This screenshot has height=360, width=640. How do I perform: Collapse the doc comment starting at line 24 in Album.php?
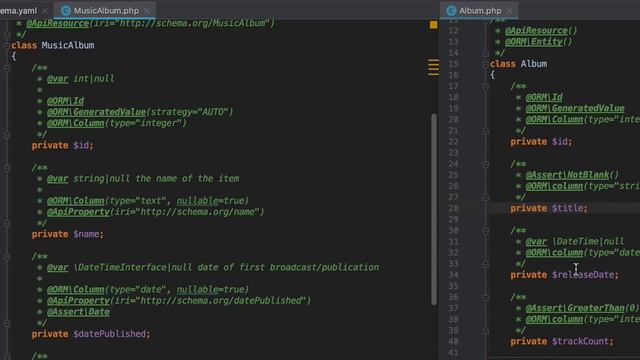(x=486, y=164)
